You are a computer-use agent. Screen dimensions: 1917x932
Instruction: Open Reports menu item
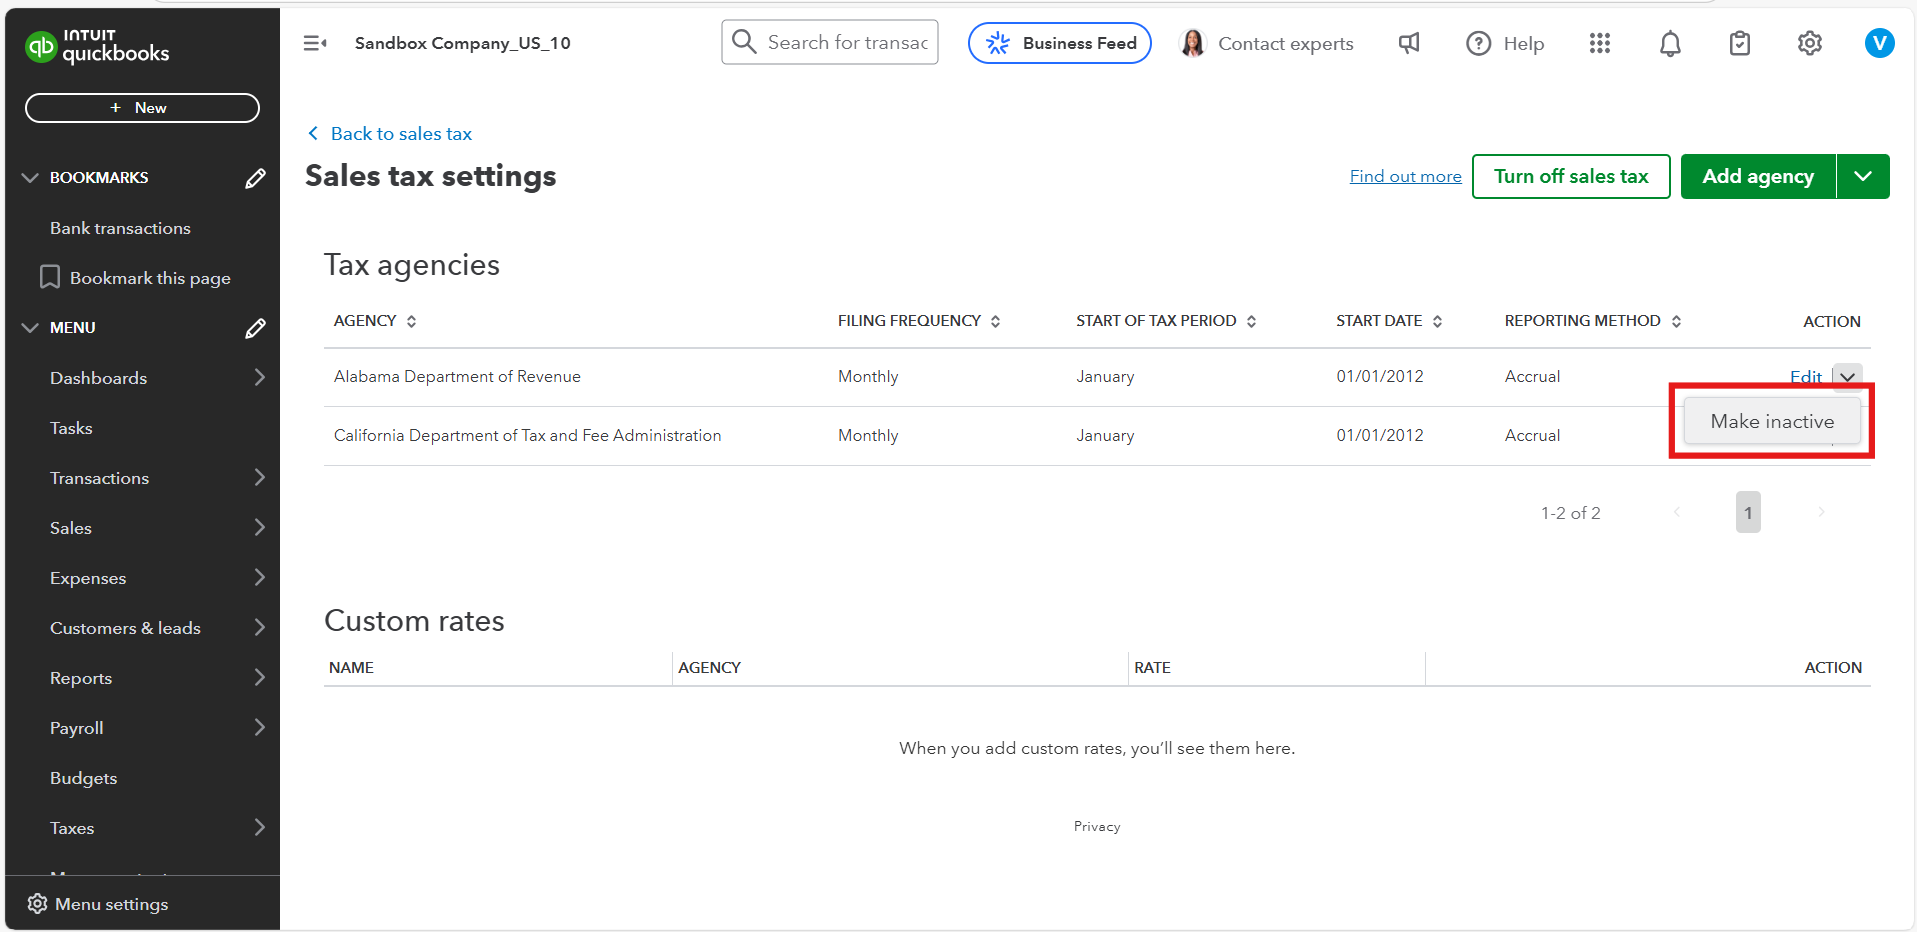pyautogui.click(x=81, y=678)
